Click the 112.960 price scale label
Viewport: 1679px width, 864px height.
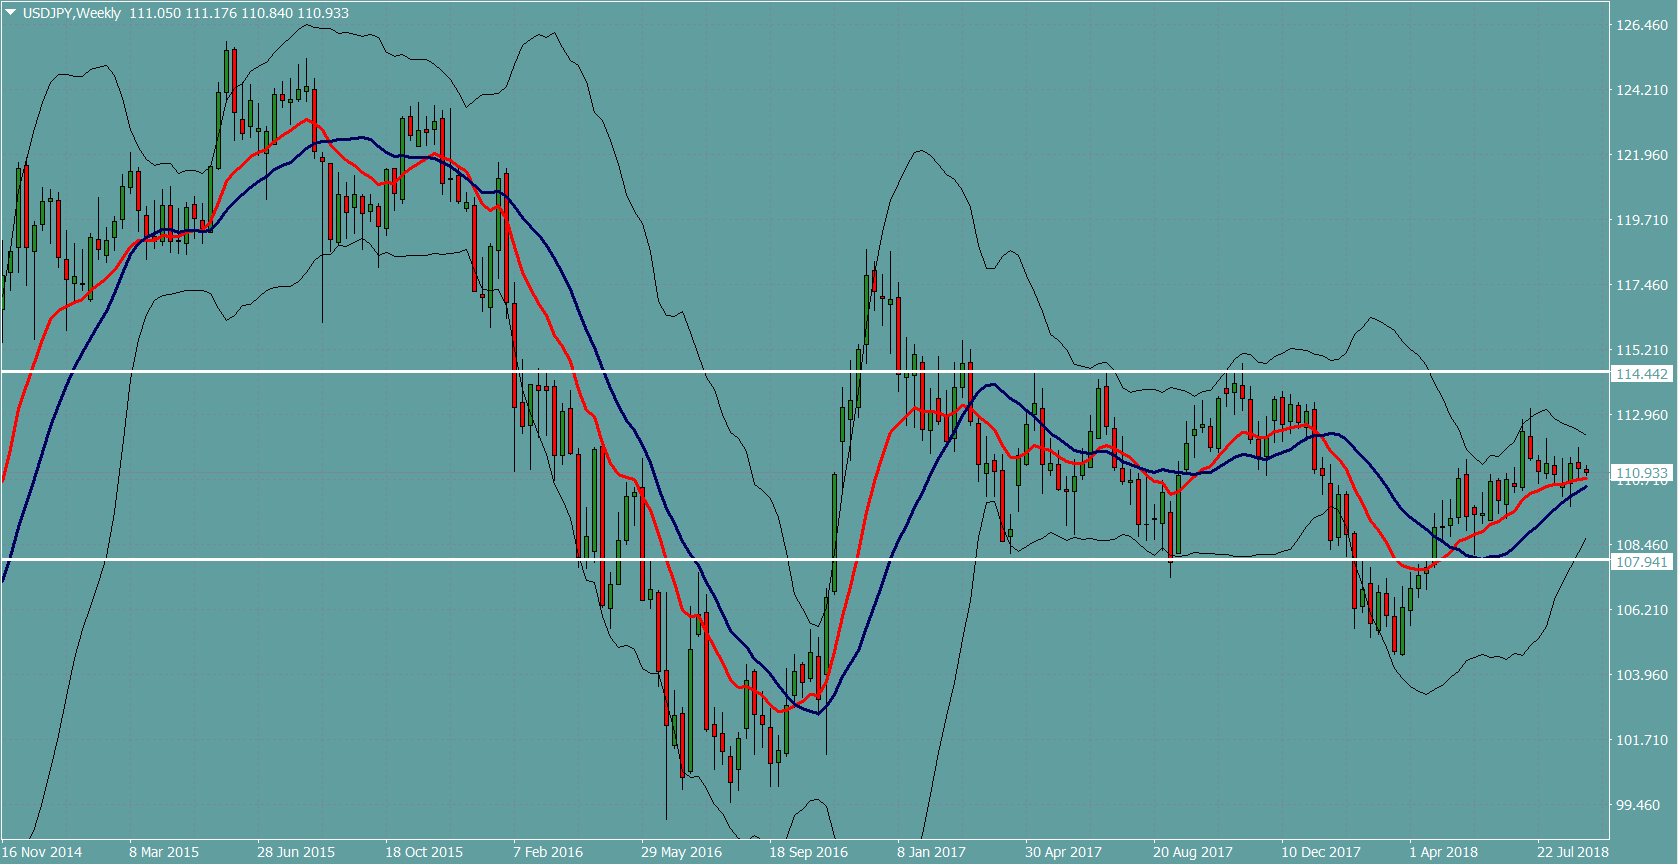click(1642, 415)
